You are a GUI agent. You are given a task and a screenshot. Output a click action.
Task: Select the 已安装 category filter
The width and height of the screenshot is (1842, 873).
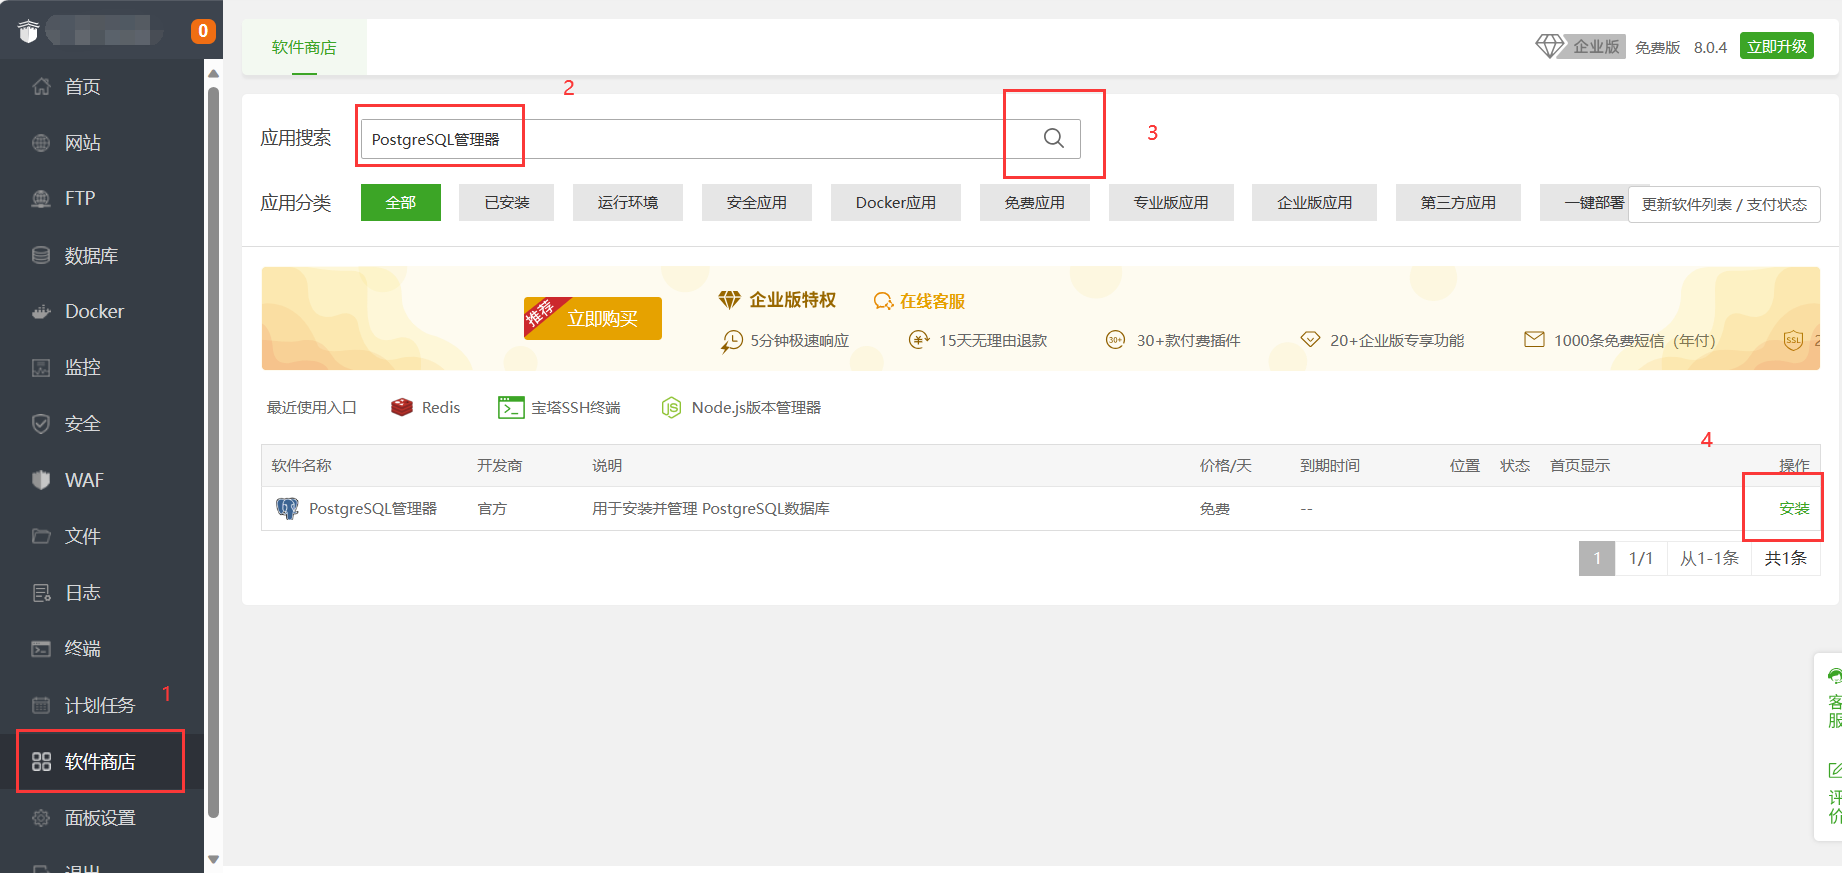coord(506,203)
